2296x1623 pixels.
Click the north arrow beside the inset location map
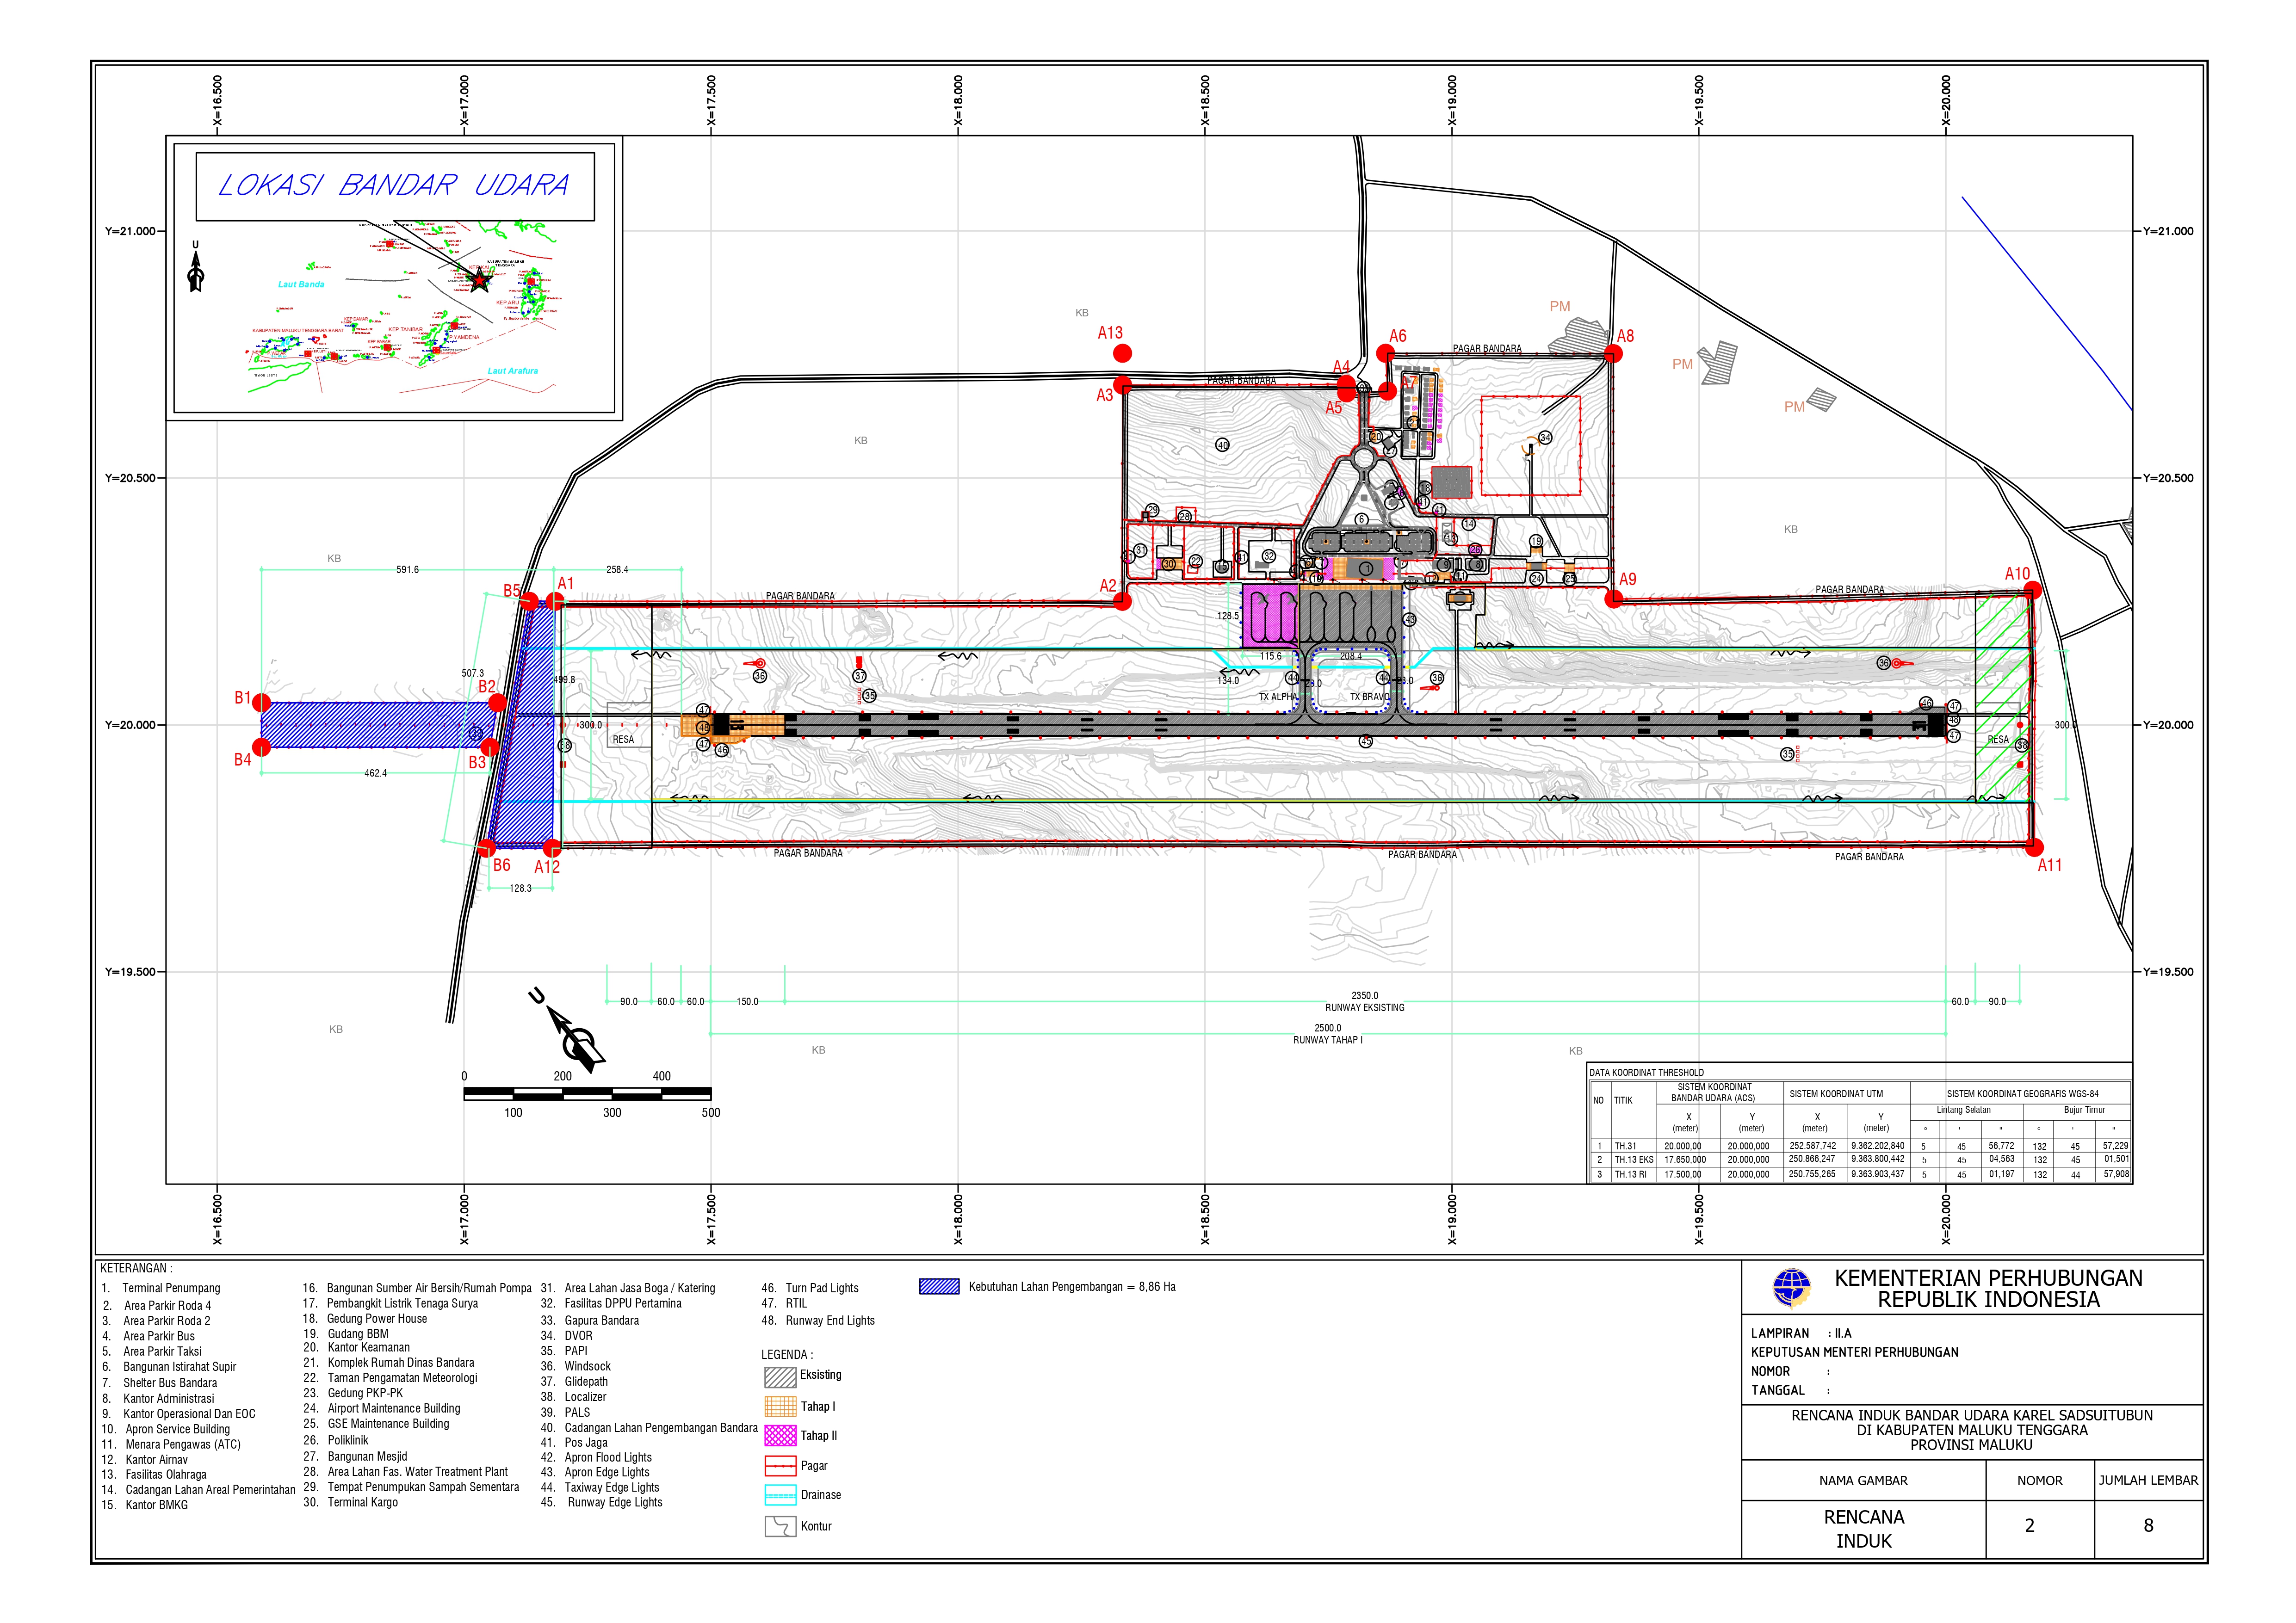pos(196,266)
